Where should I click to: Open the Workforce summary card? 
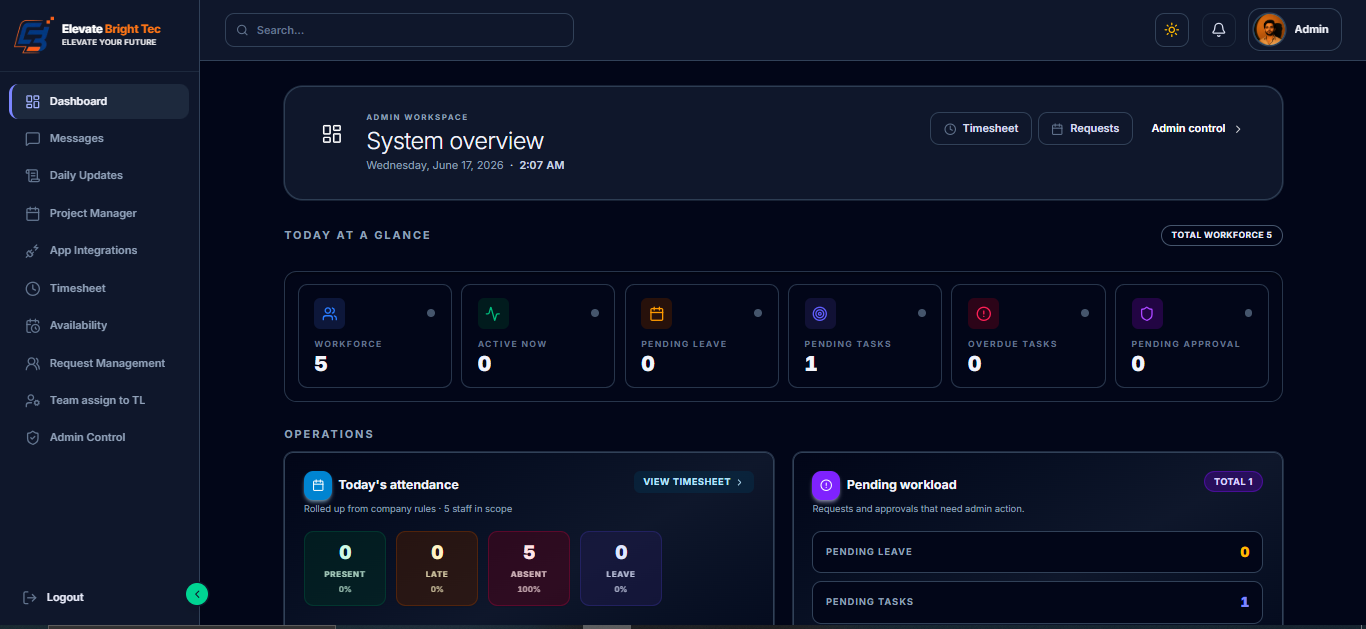[375, 336]
